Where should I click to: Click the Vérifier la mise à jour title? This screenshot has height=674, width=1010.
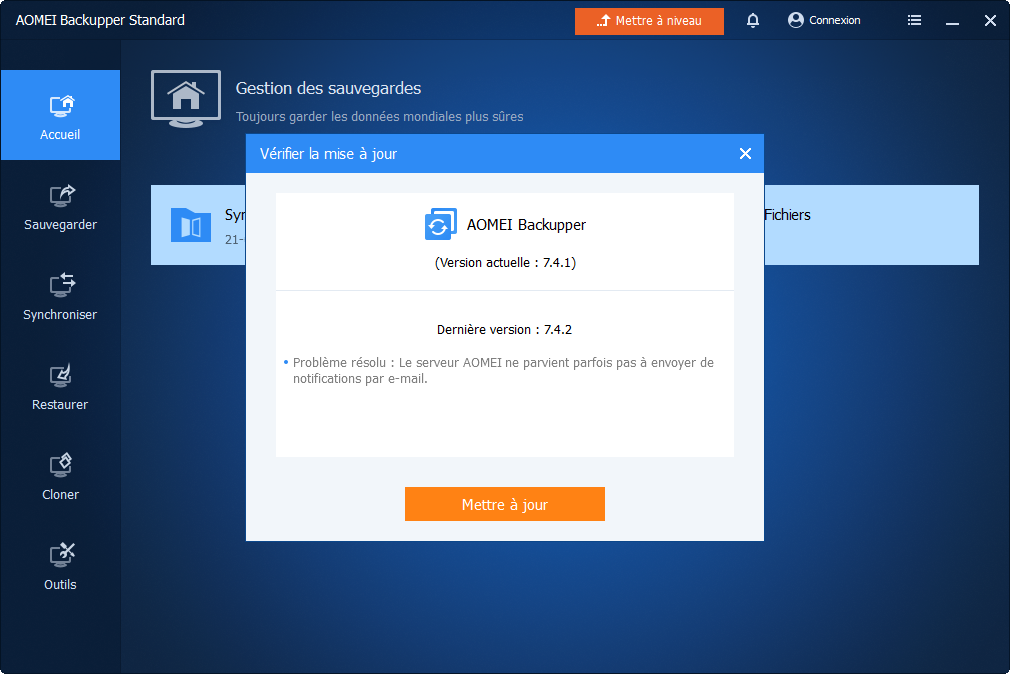point(328,154)
